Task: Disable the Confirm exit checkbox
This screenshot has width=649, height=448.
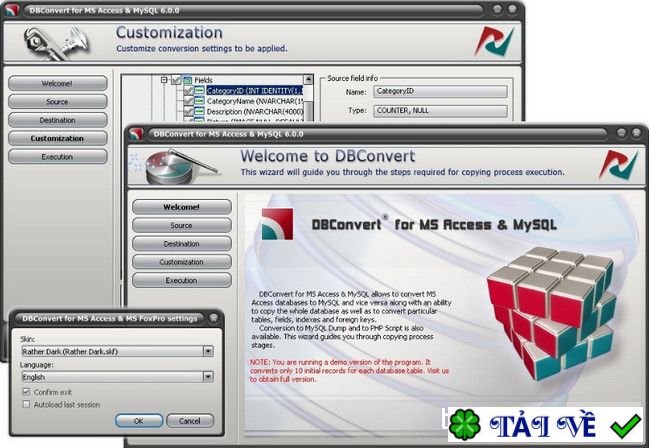Action: tap(26, 392)
